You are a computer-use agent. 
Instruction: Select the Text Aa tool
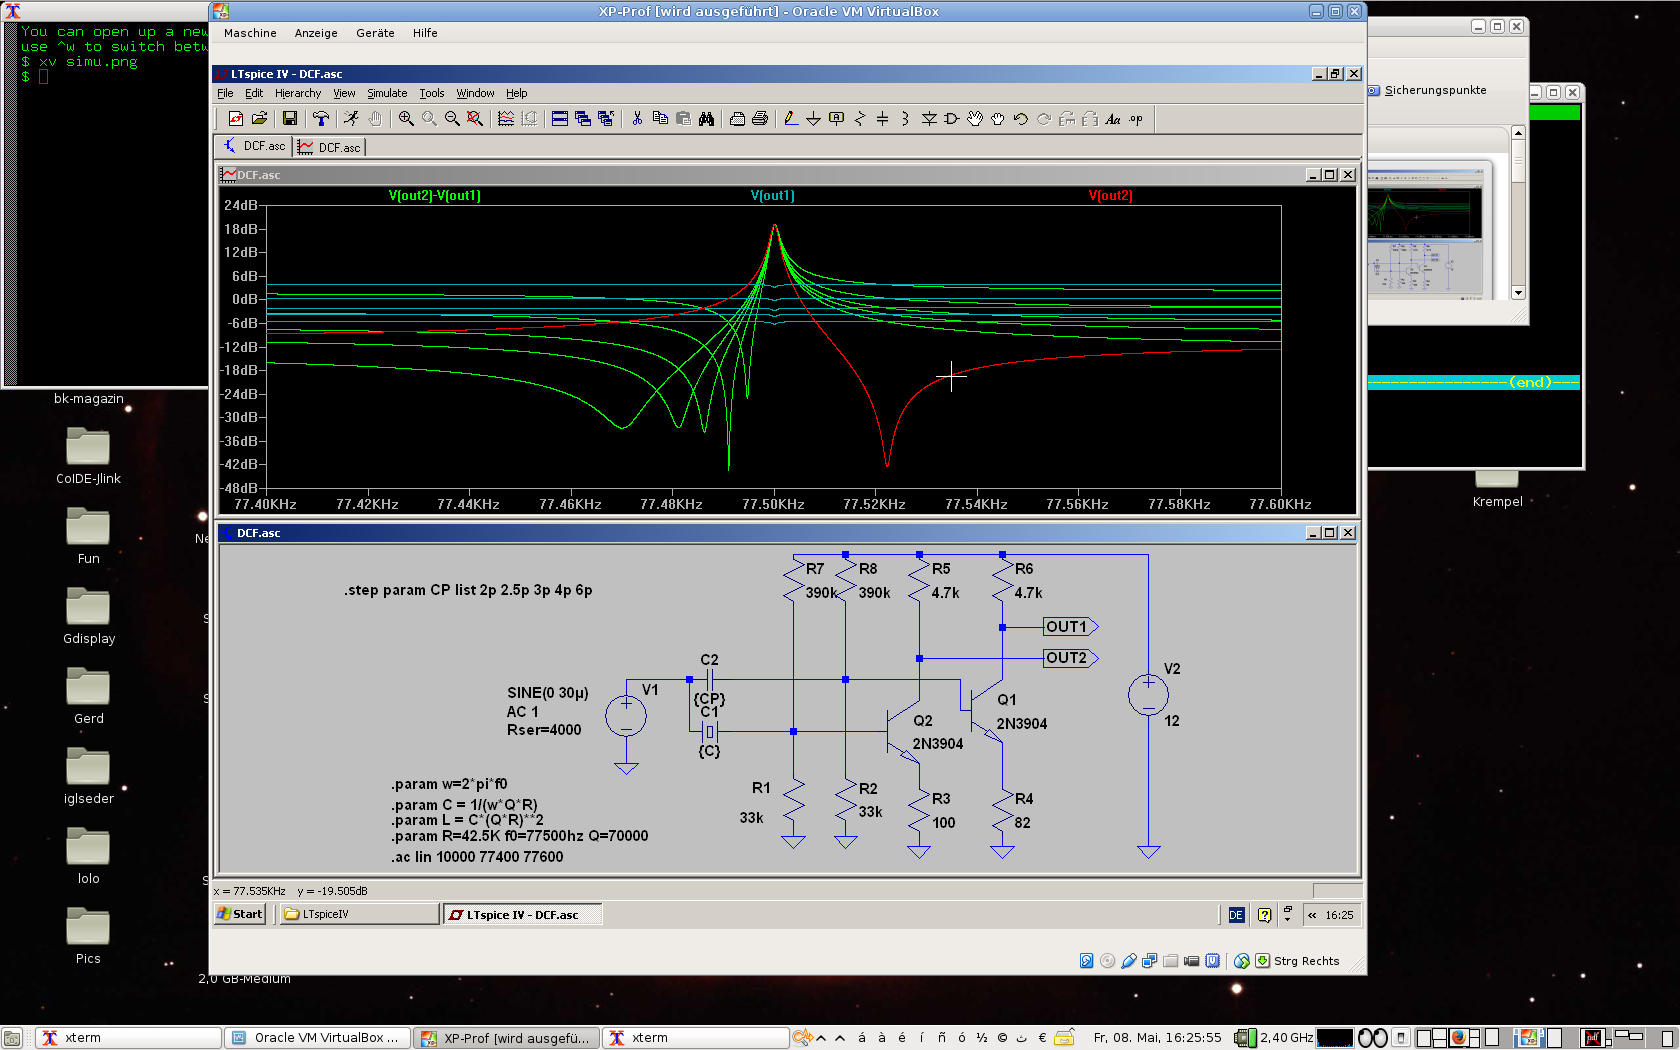(1113, 119)
